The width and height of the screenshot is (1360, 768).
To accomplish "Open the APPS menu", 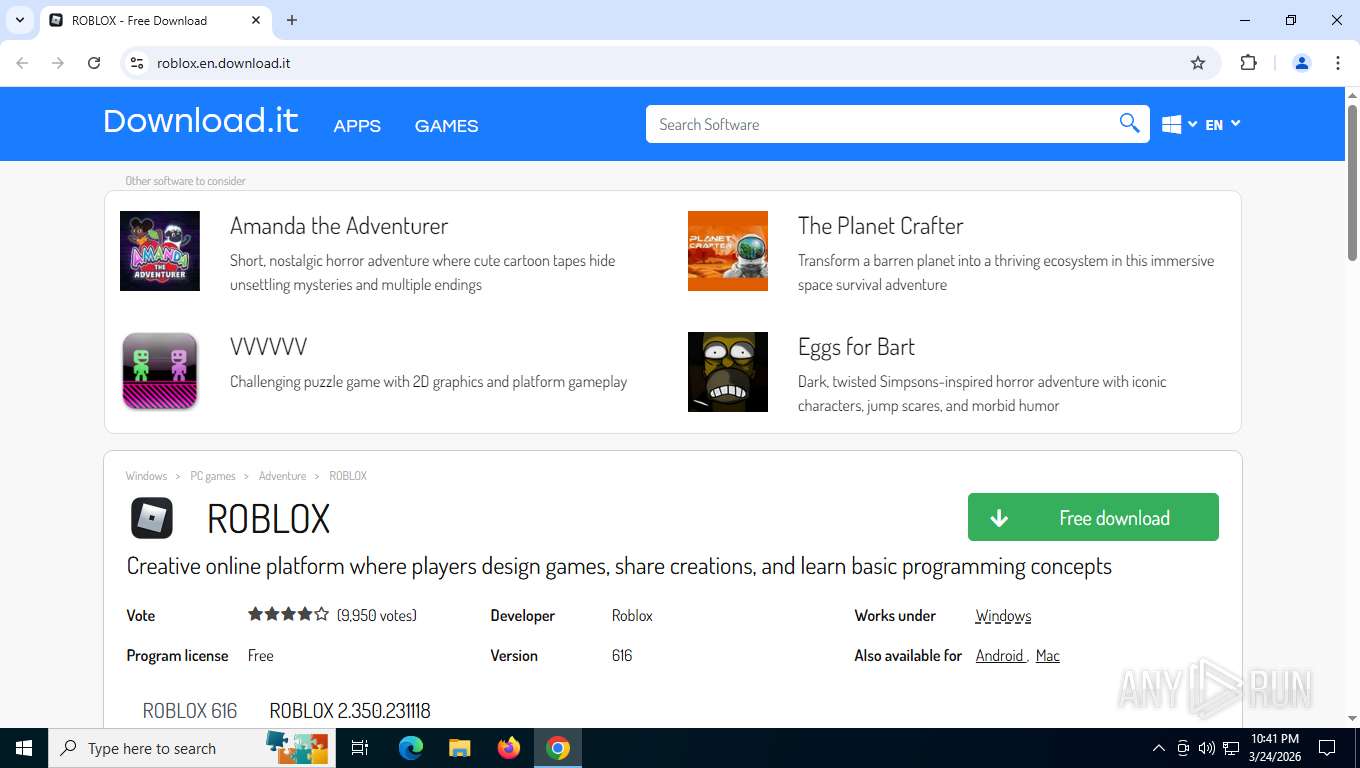I will point(357,126).
